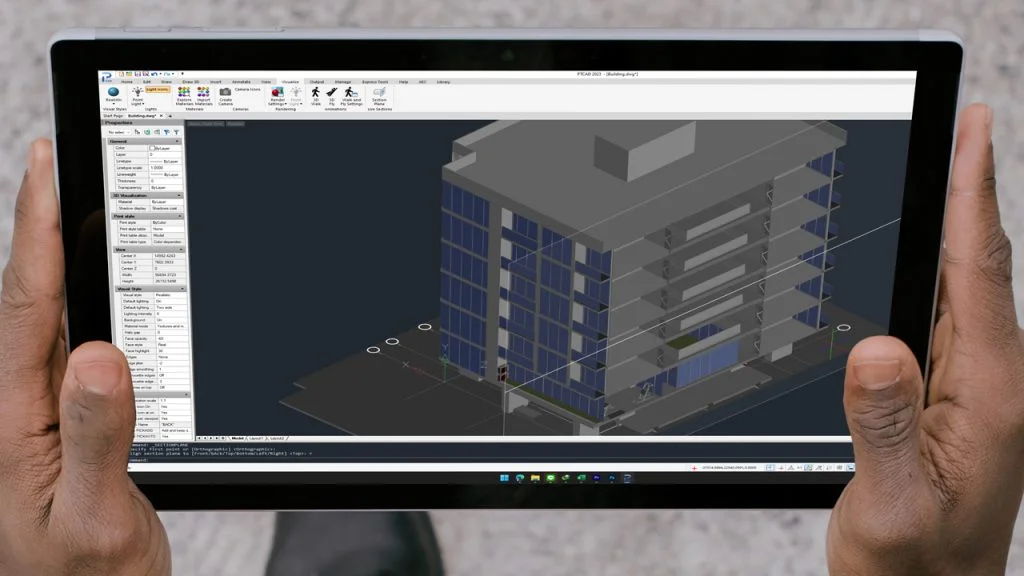Collapse the Visual Style section
The image size is (1024, 576).
coord(183,289)
